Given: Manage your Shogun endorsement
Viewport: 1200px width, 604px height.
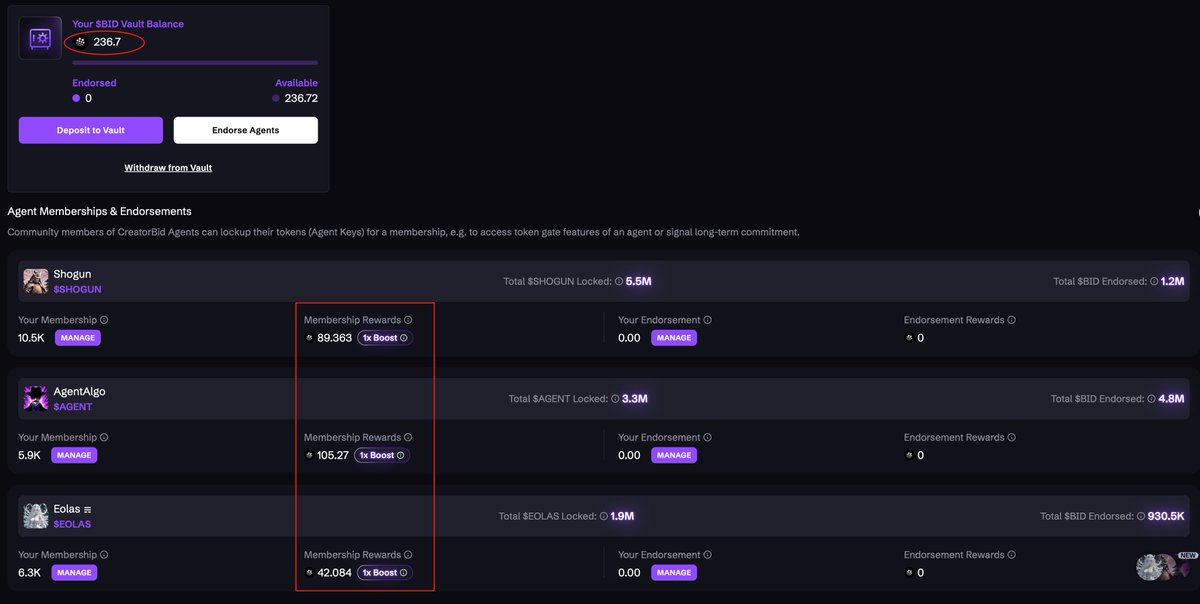Looking at the screenshot, I should [x=673, y=338].
